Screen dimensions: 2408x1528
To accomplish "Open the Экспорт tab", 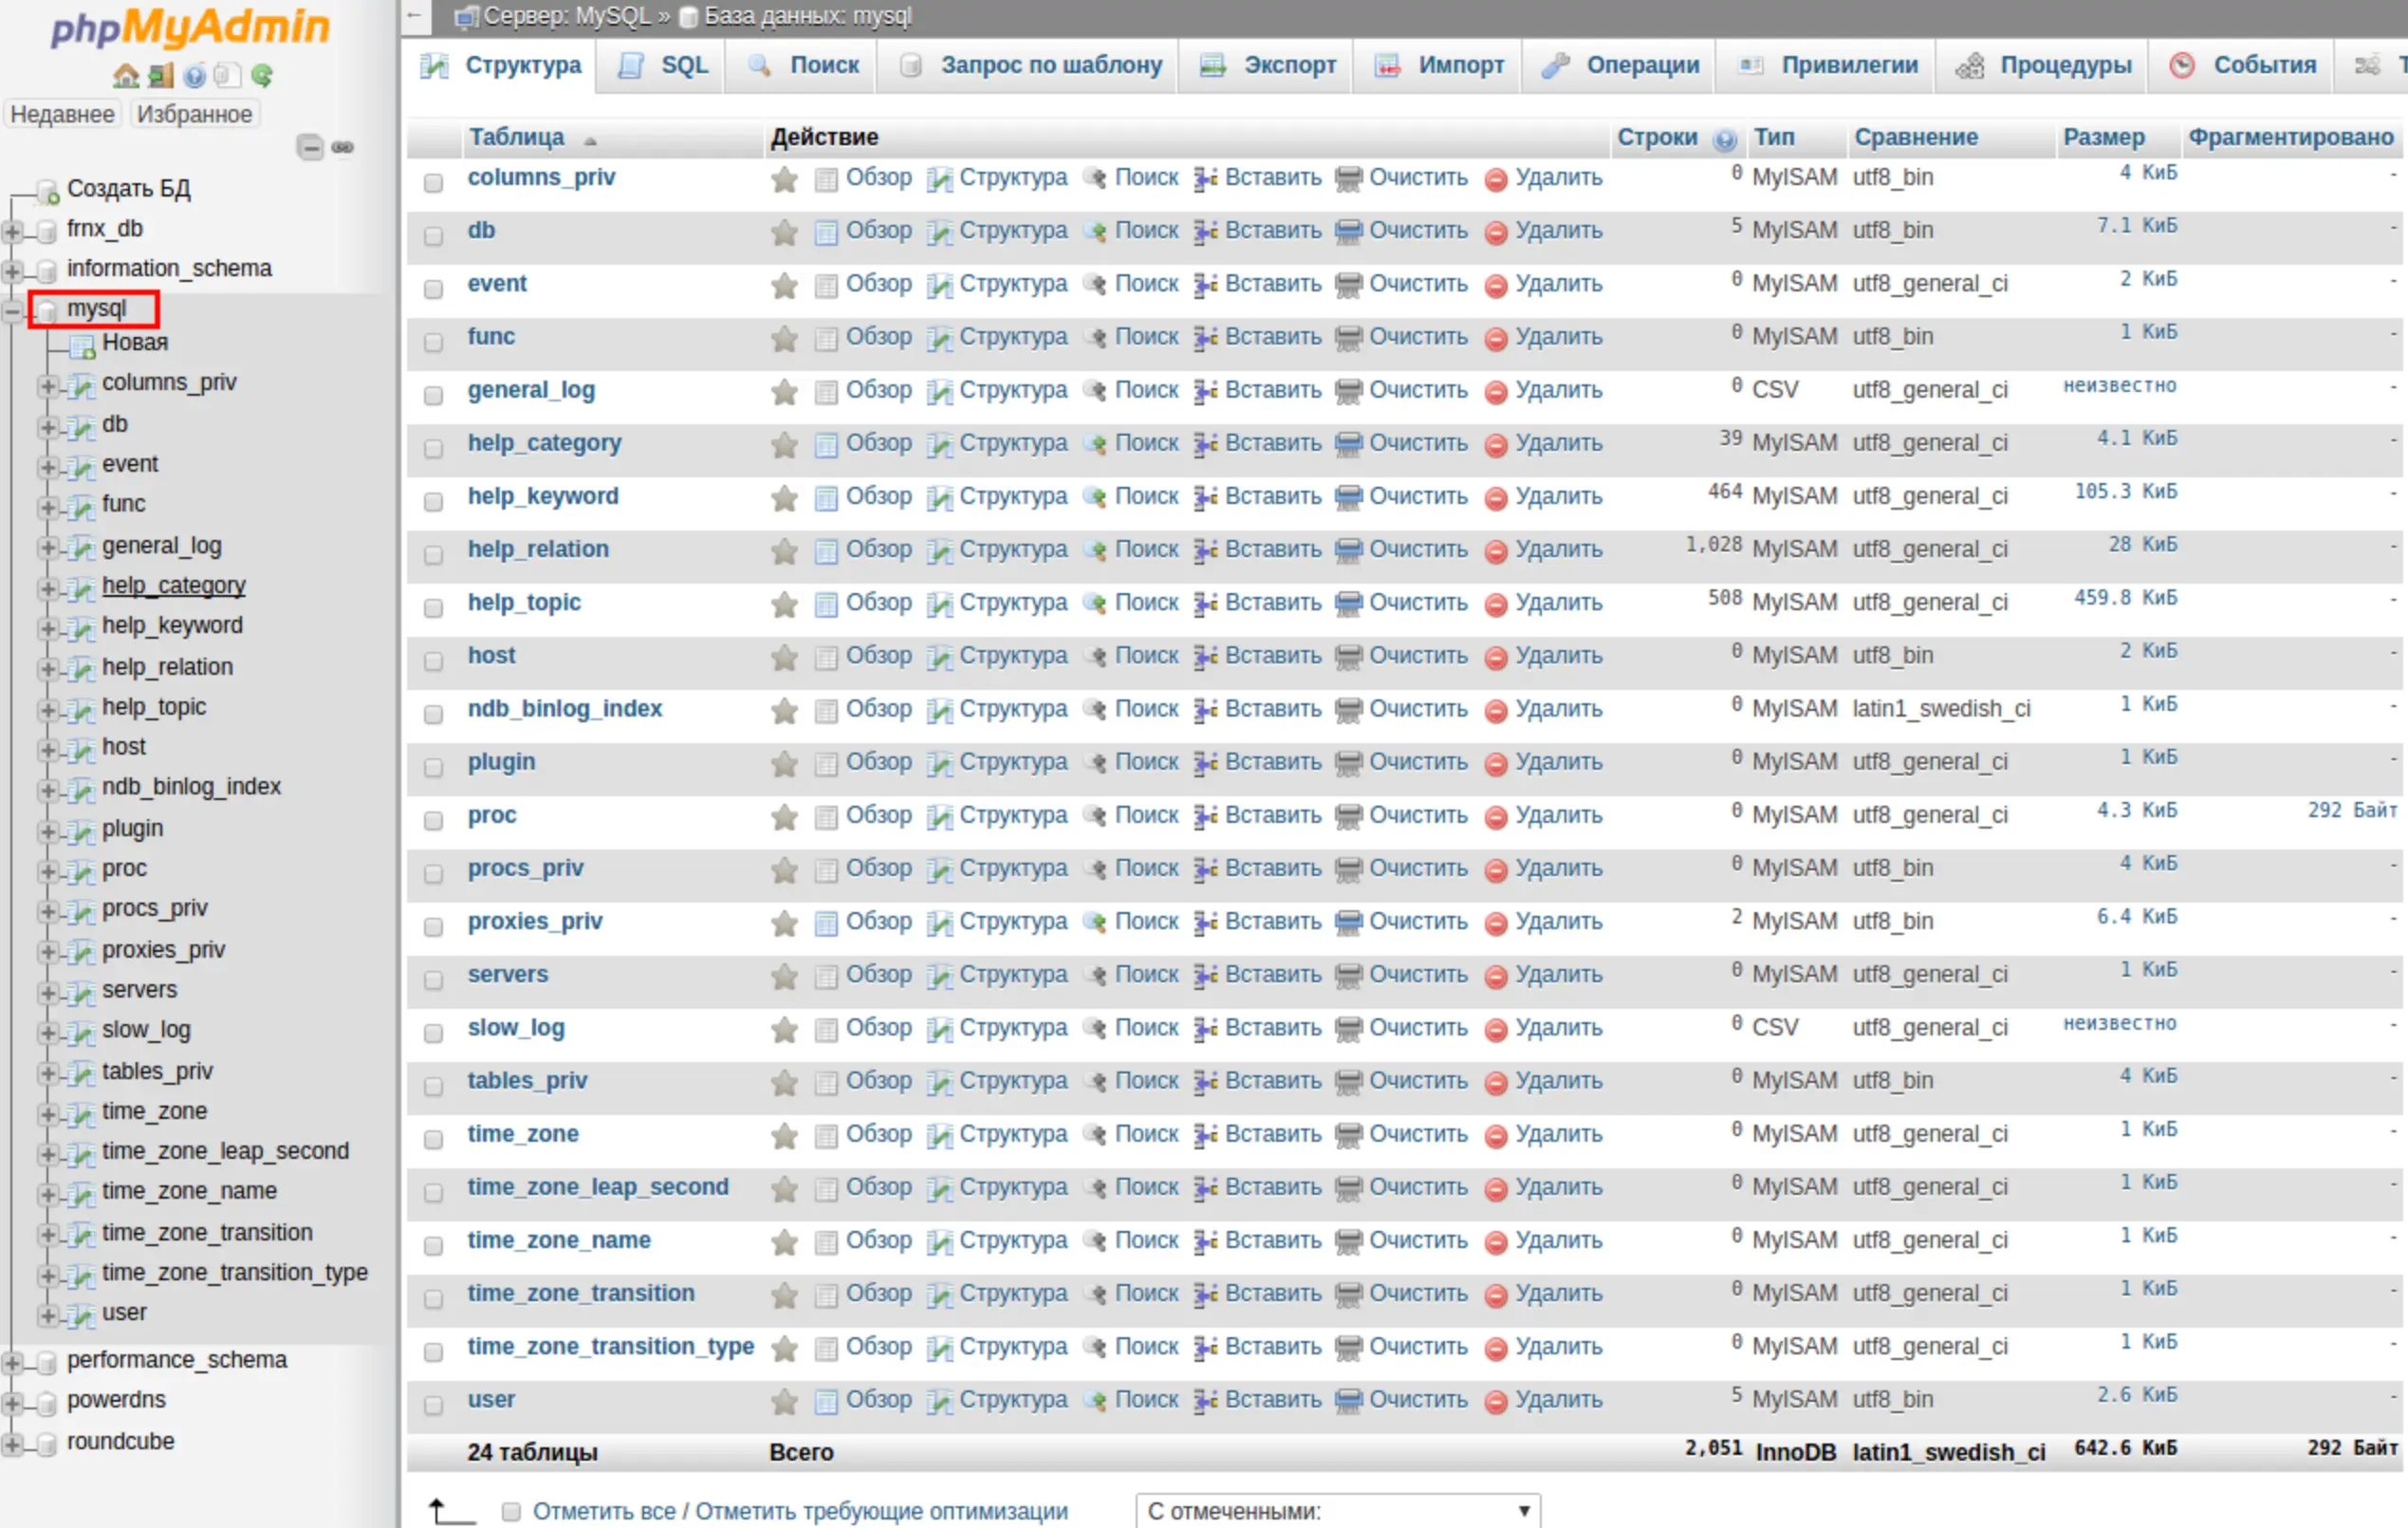I will (x=1268, y=66).
